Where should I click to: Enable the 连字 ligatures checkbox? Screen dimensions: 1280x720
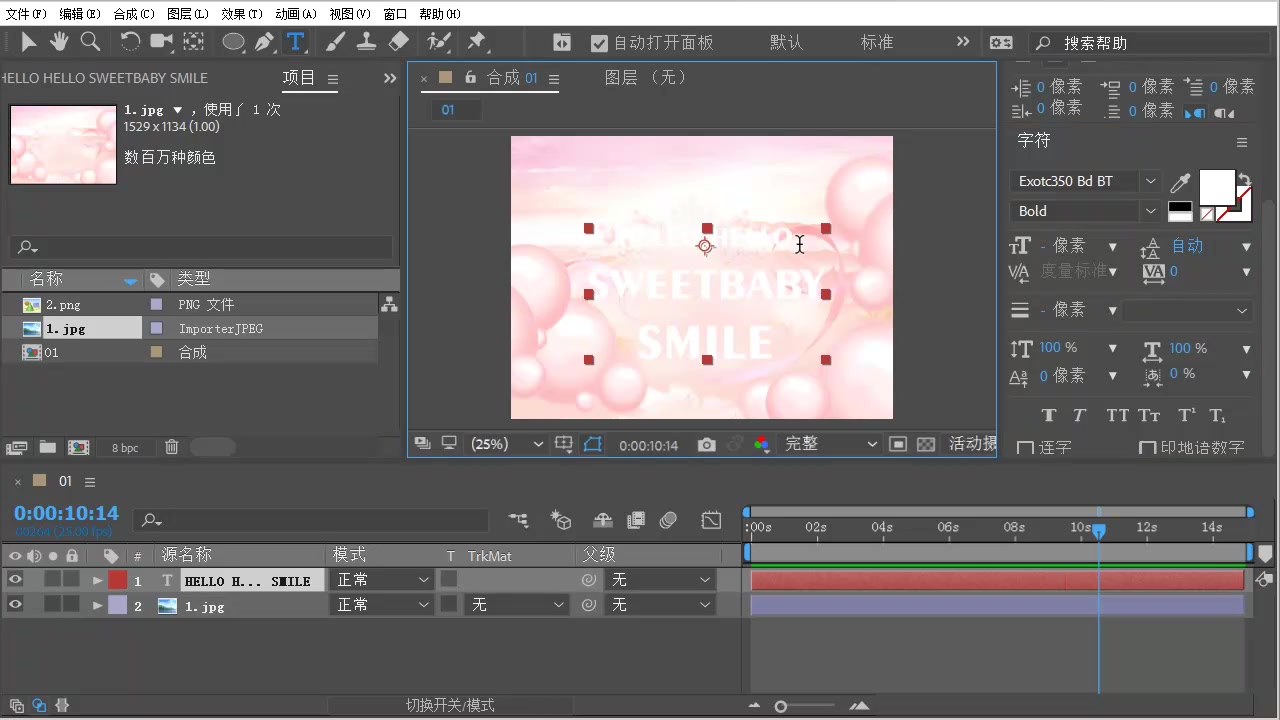[x=1025, y=448]
